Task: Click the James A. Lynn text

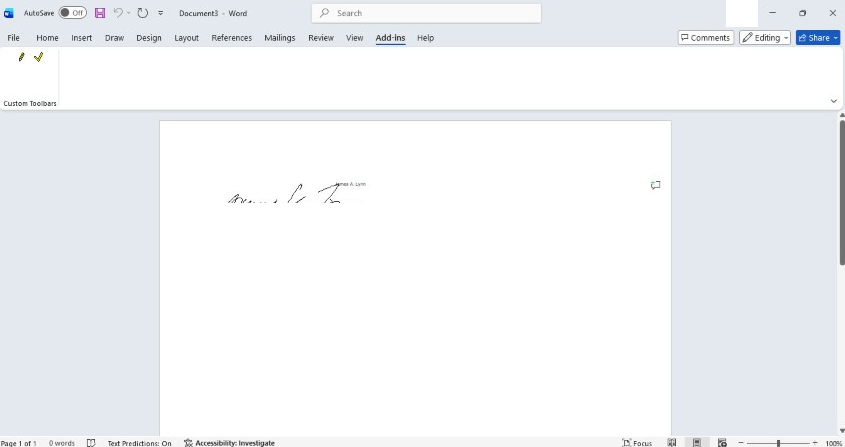Action: 350,184
